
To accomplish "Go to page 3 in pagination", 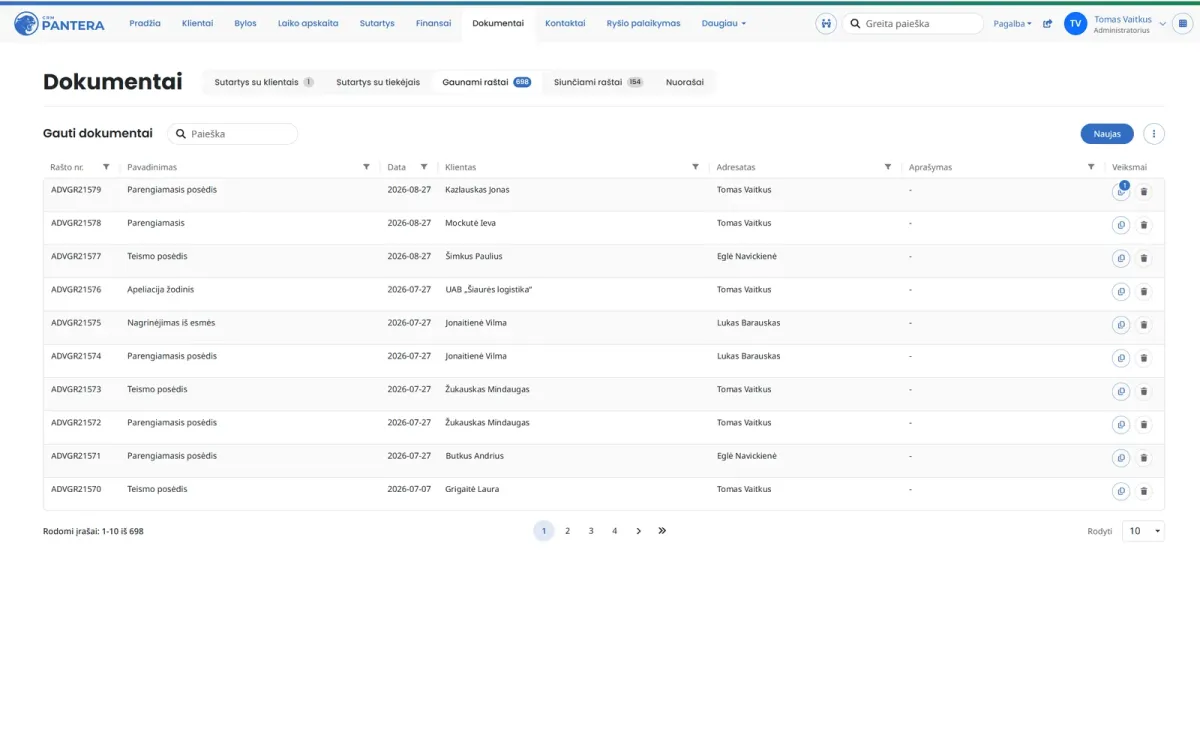I will (591, 531).
